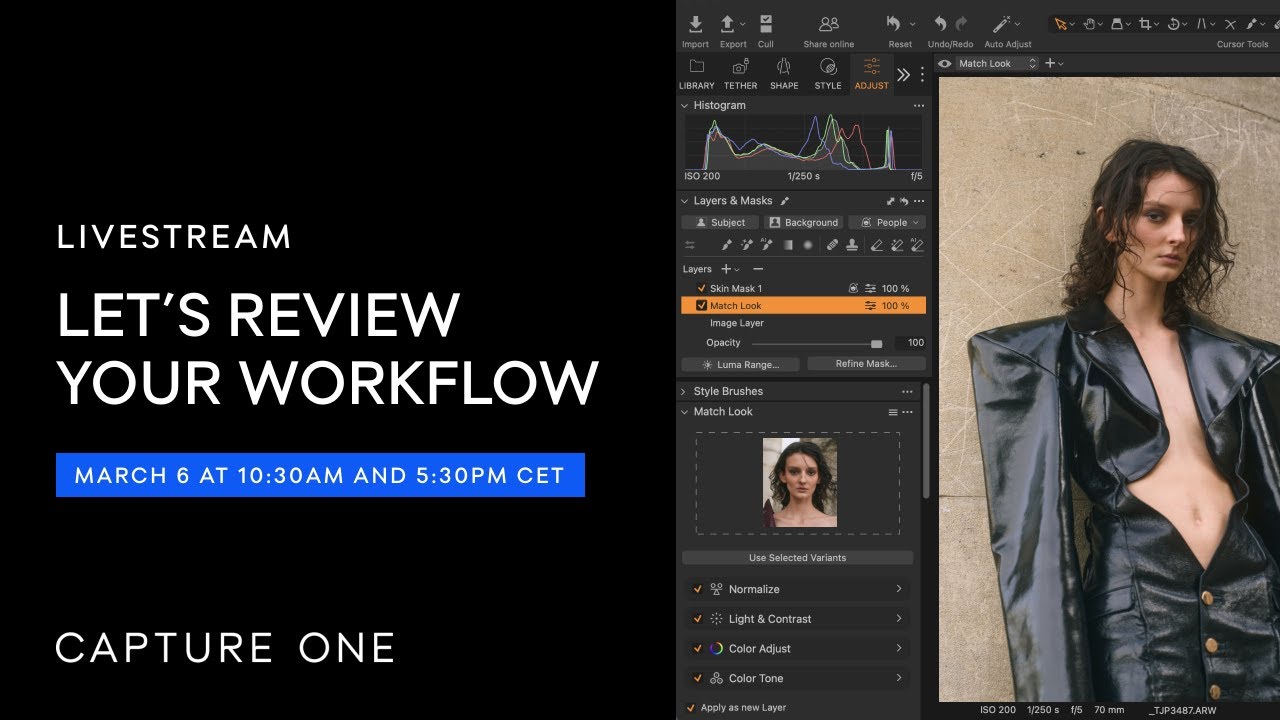Collapse the Layers & Masks panel
The image size is (1280, 720).
pyautogui.click(x=685, y=201)
